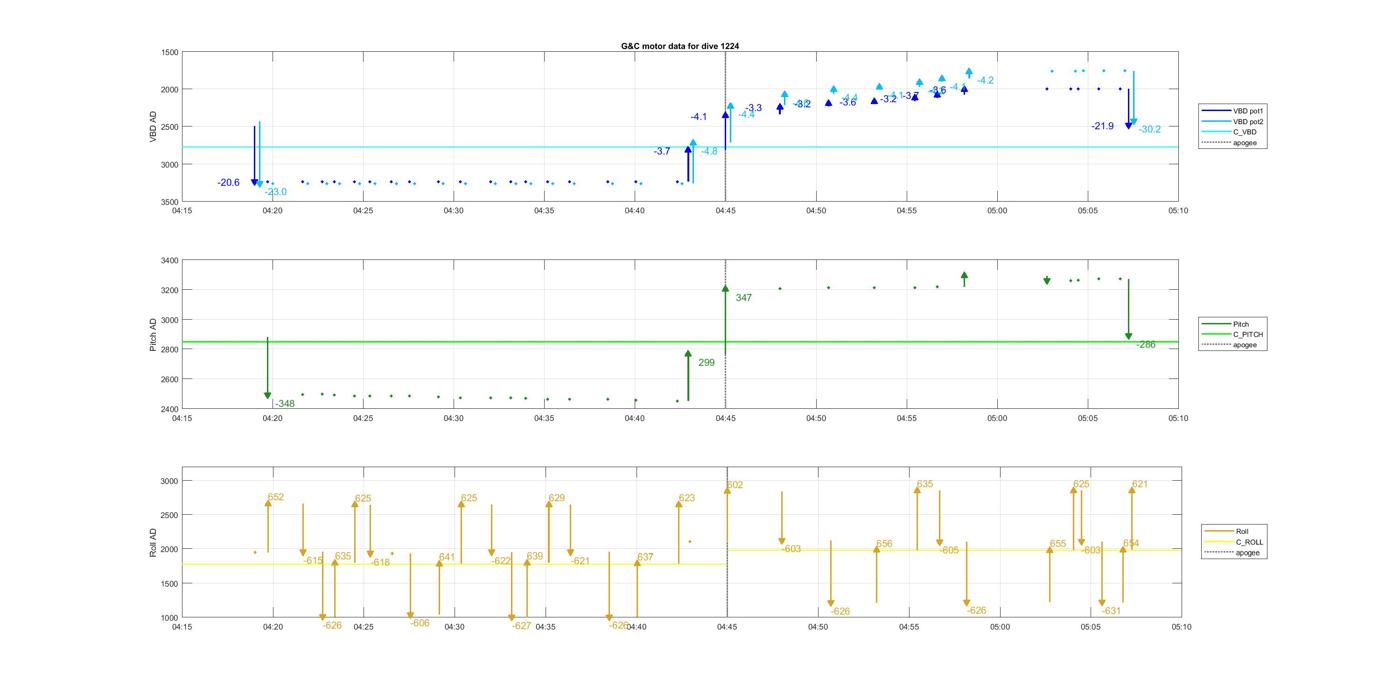The height and width of the screenshot is (693, 1400).
Task: Click the "-4.2" VBD data label
Action: pos(985,81)
